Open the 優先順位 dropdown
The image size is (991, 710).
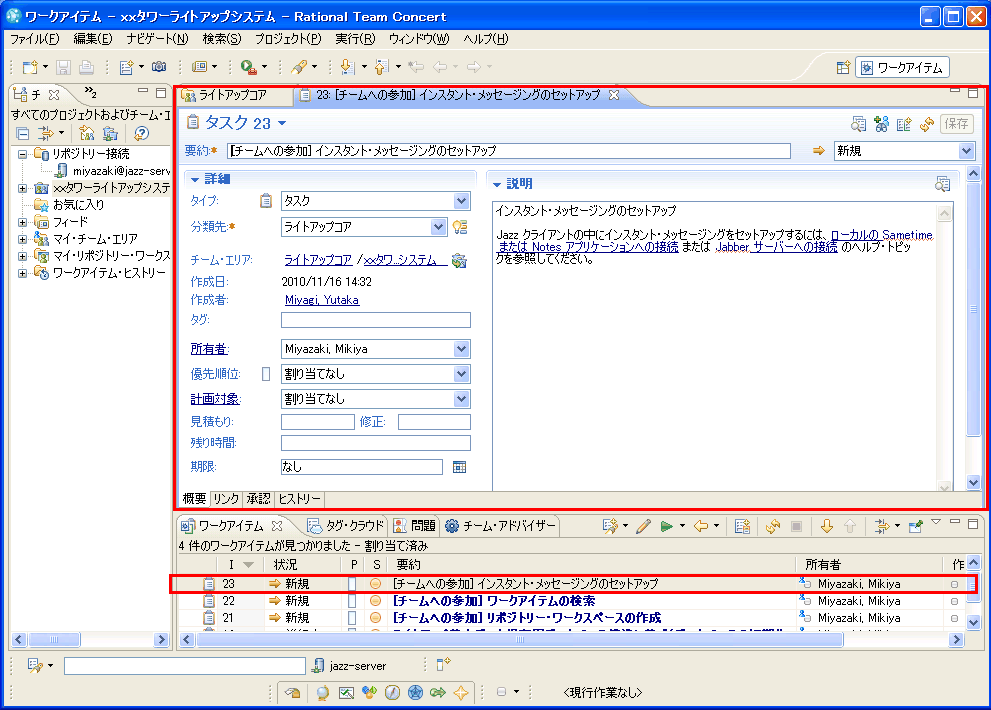461,374
